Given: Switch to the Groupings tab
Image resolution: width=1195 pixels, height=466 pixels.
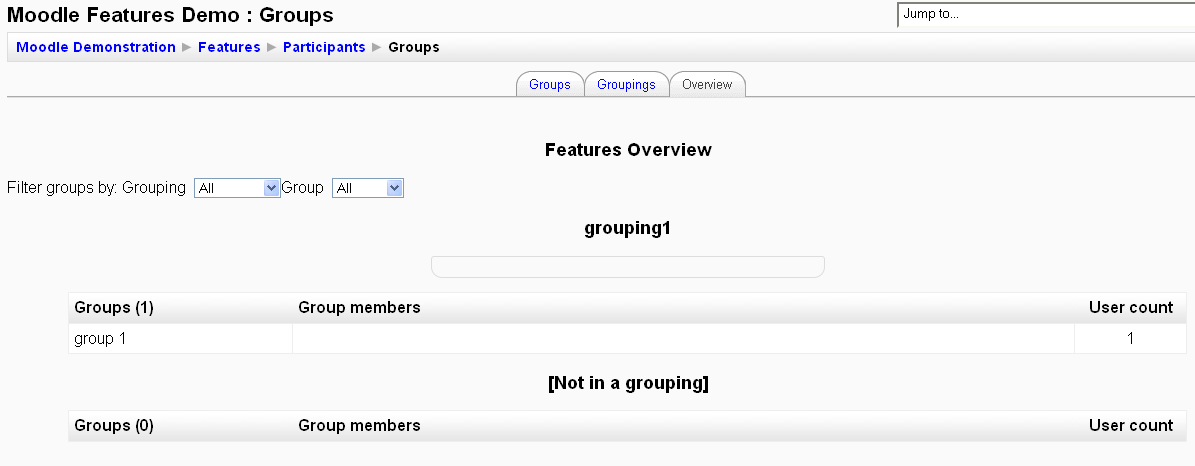Looking at the screenshot, I should (626, 85).
